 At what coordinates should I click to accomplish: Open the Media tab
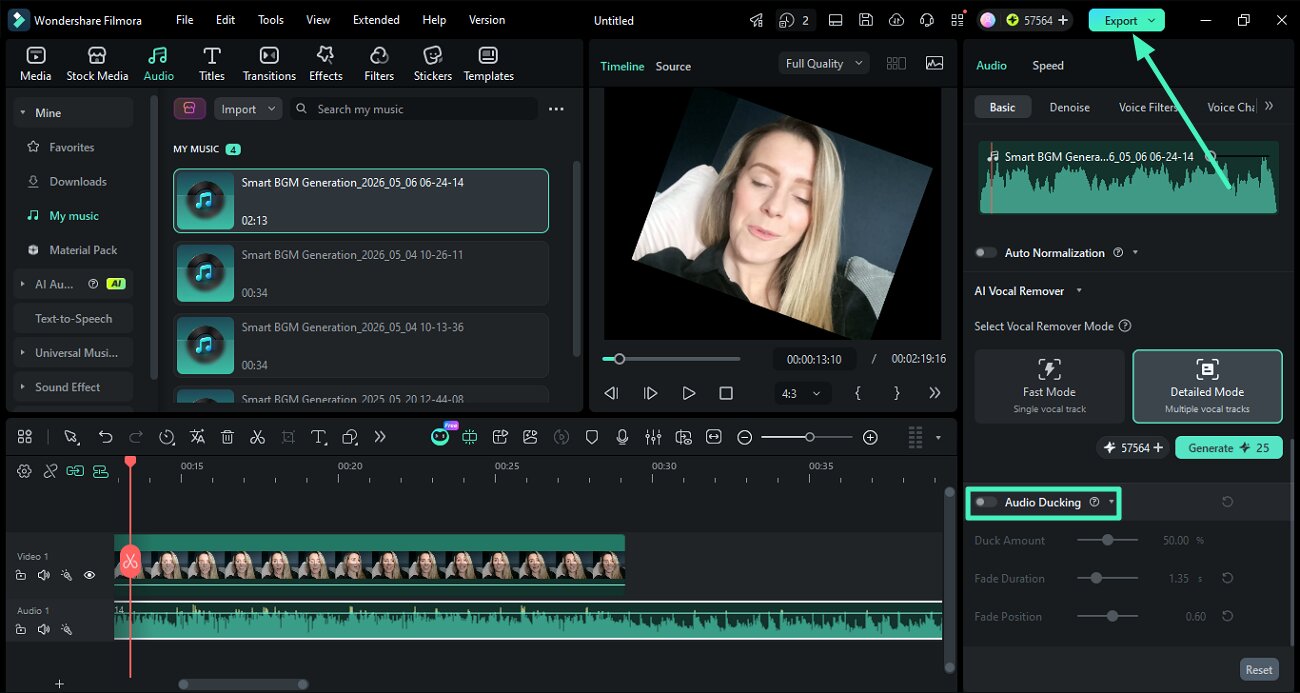36,64
